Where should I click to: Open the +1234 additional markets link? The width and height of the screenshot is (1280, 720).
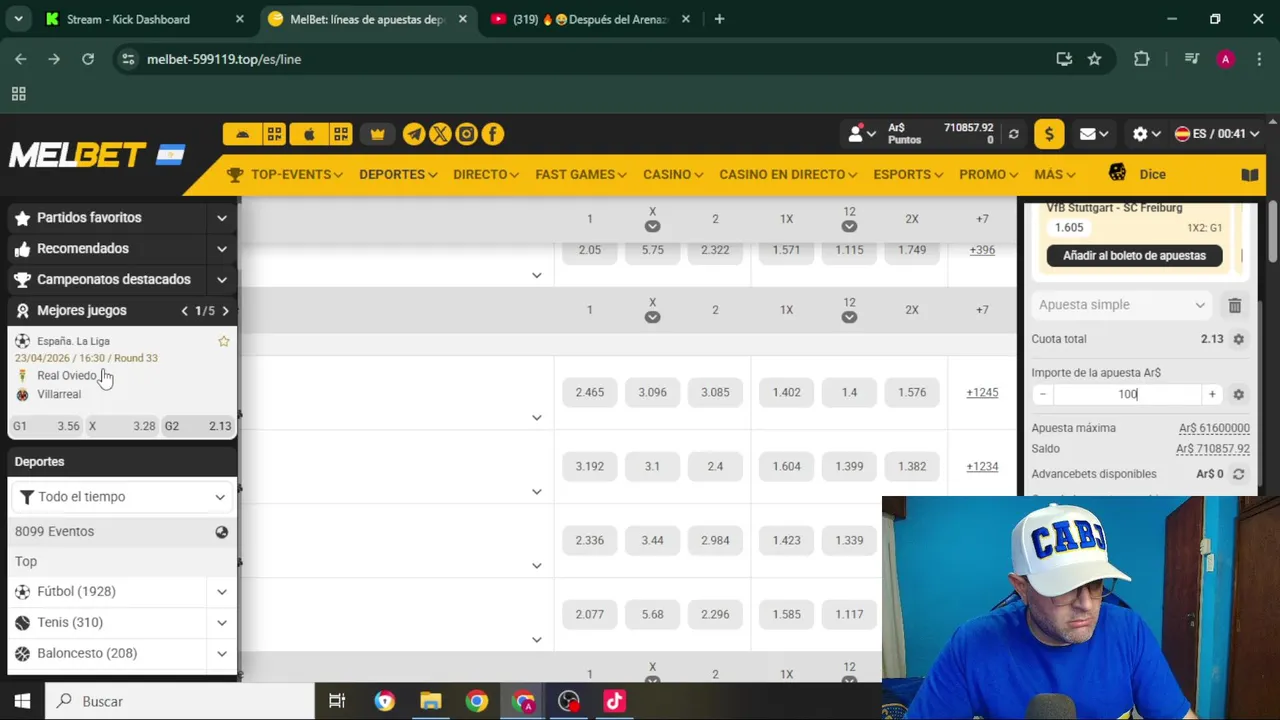[982, 466]
